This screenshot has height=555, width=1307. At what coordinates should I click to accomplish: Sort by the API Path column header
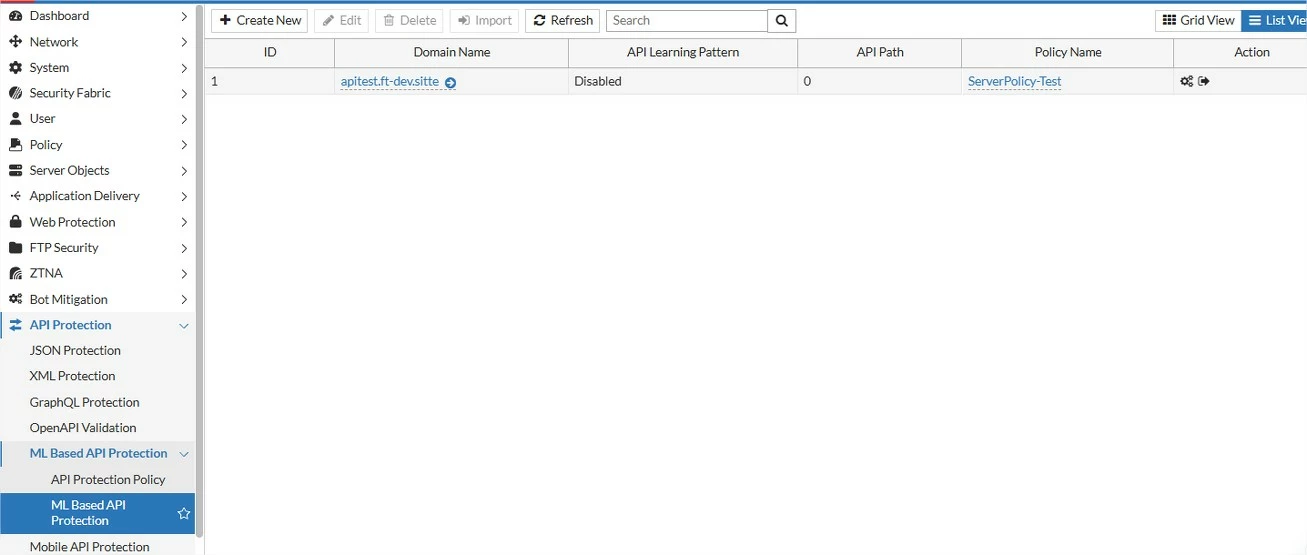(880, 52)
